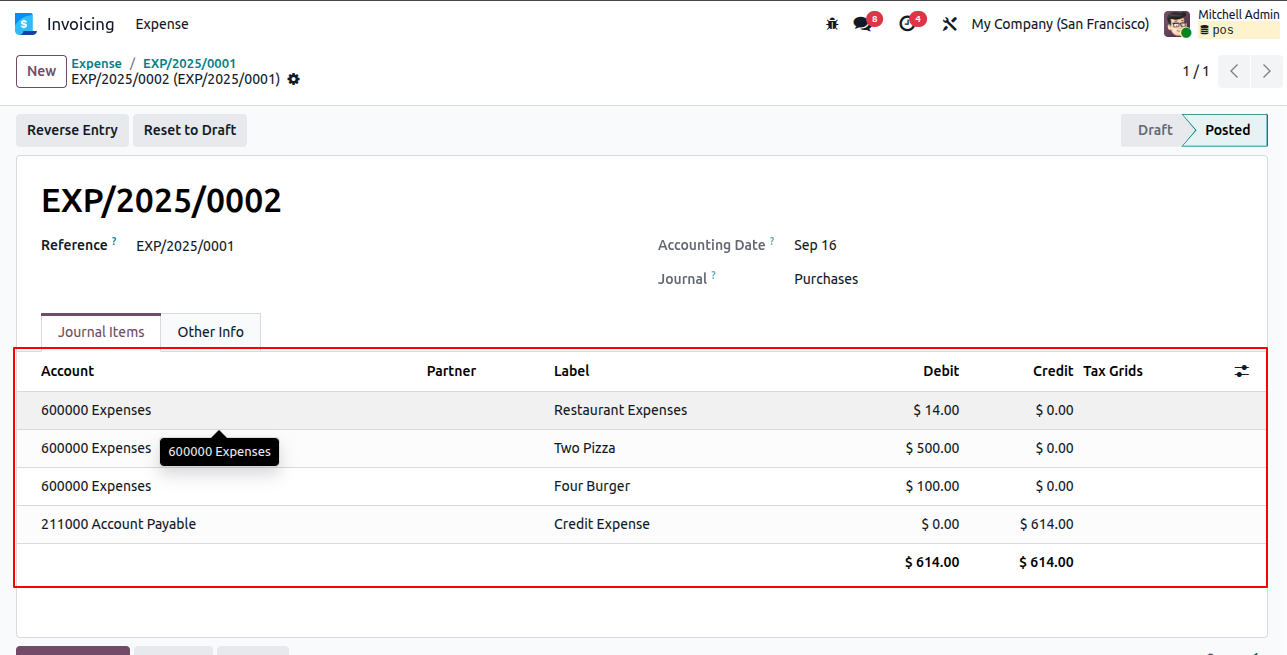
Task: Select the Restaurant Expenses label cell
Action: [621, 410]
